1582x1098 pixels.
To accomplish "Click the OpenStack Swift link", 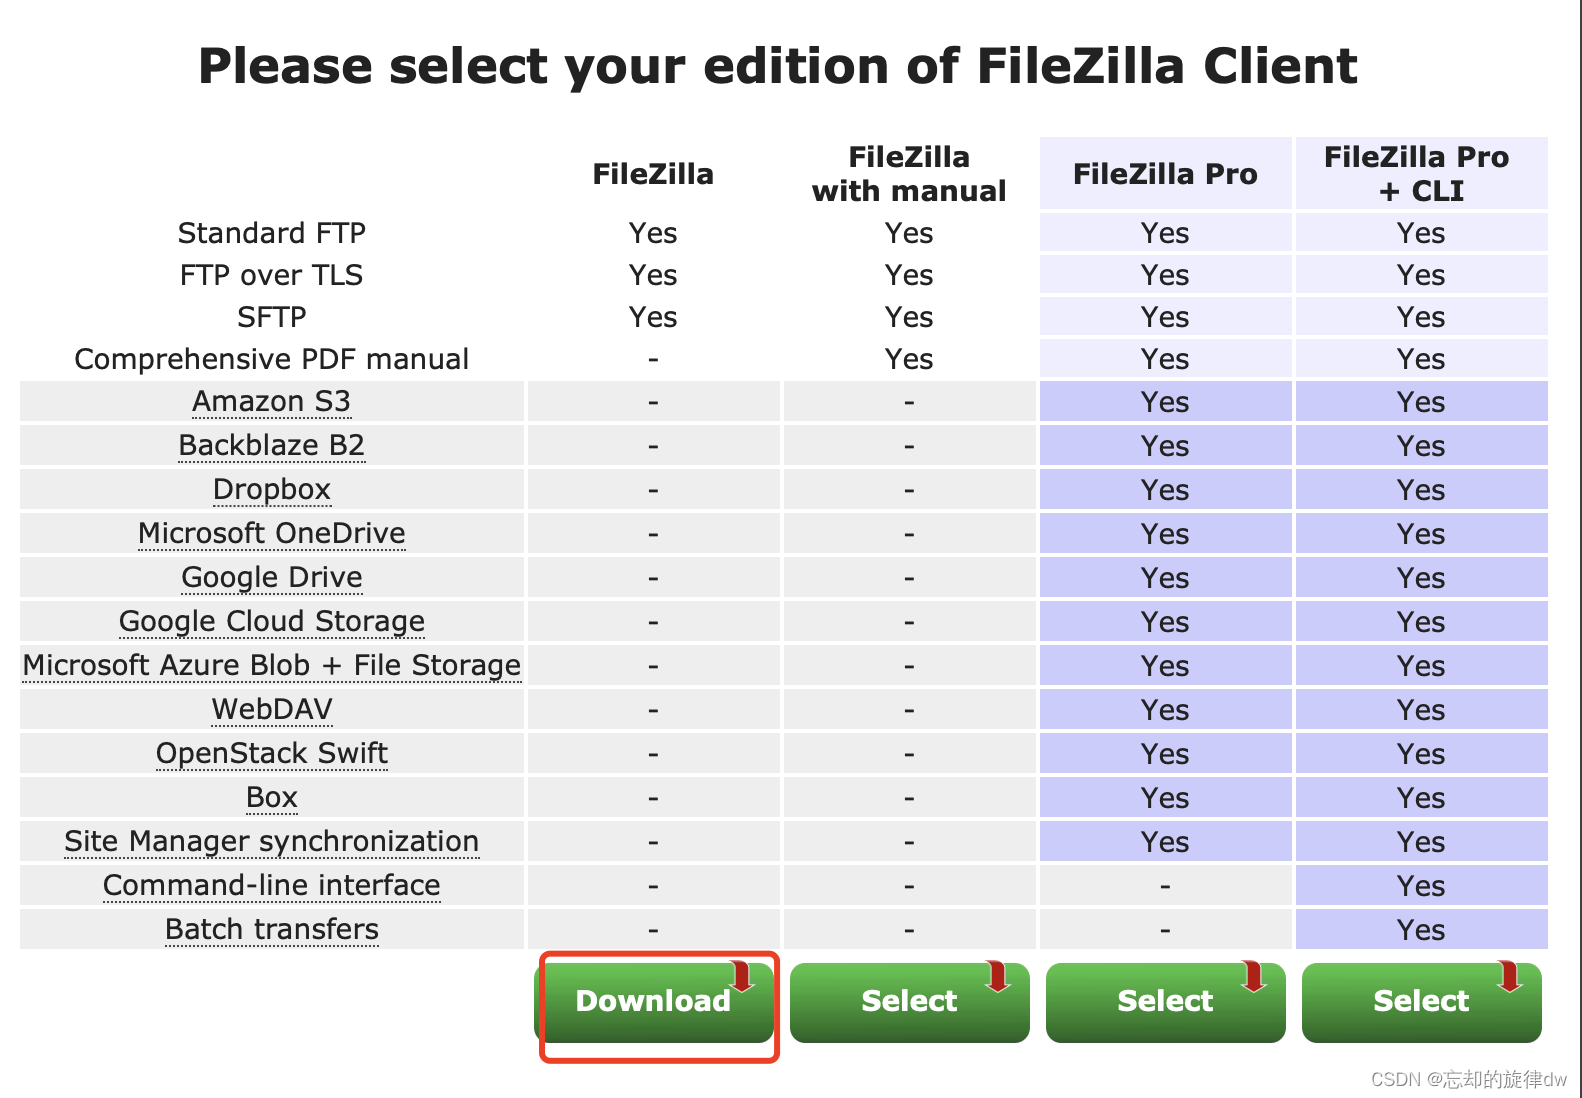I will (x=271, y=754).
